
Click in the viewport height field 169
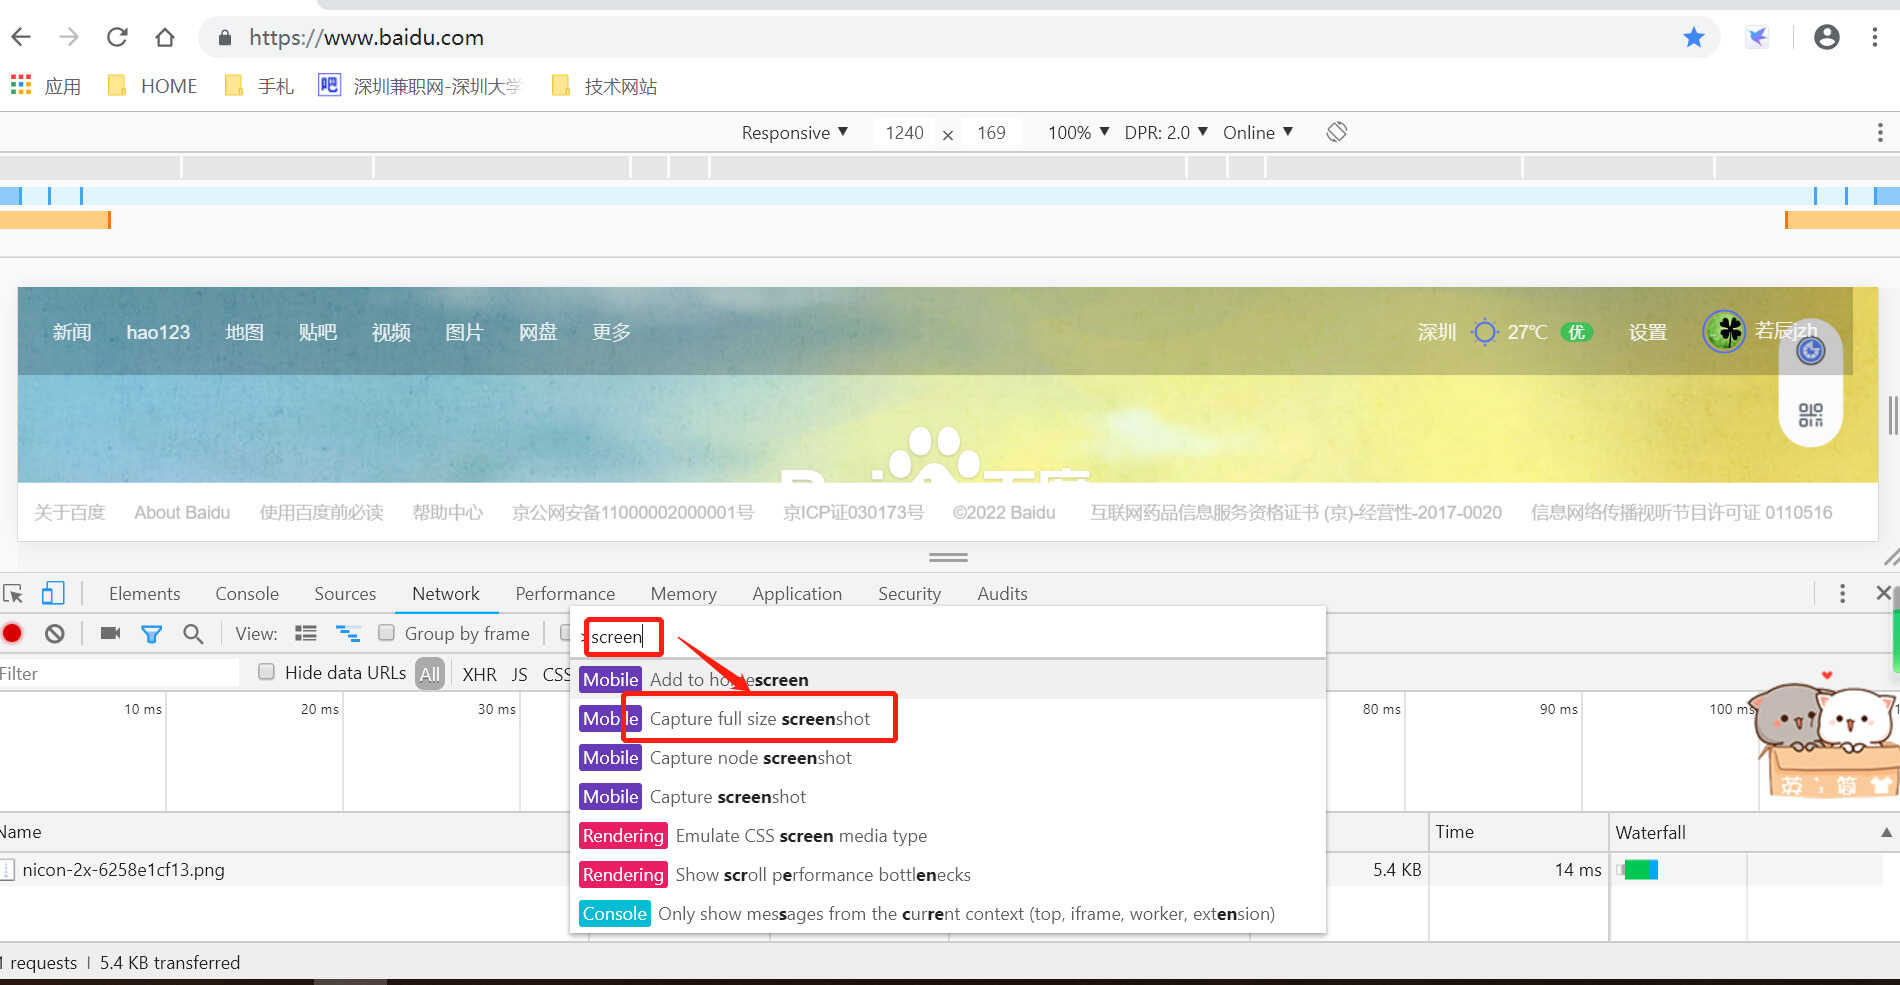991,132
